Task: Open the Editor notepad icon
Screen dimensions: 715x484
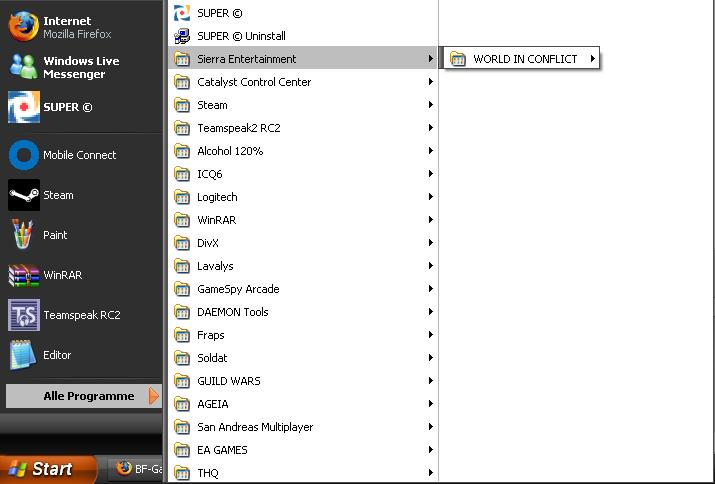Action: [23, 355]
